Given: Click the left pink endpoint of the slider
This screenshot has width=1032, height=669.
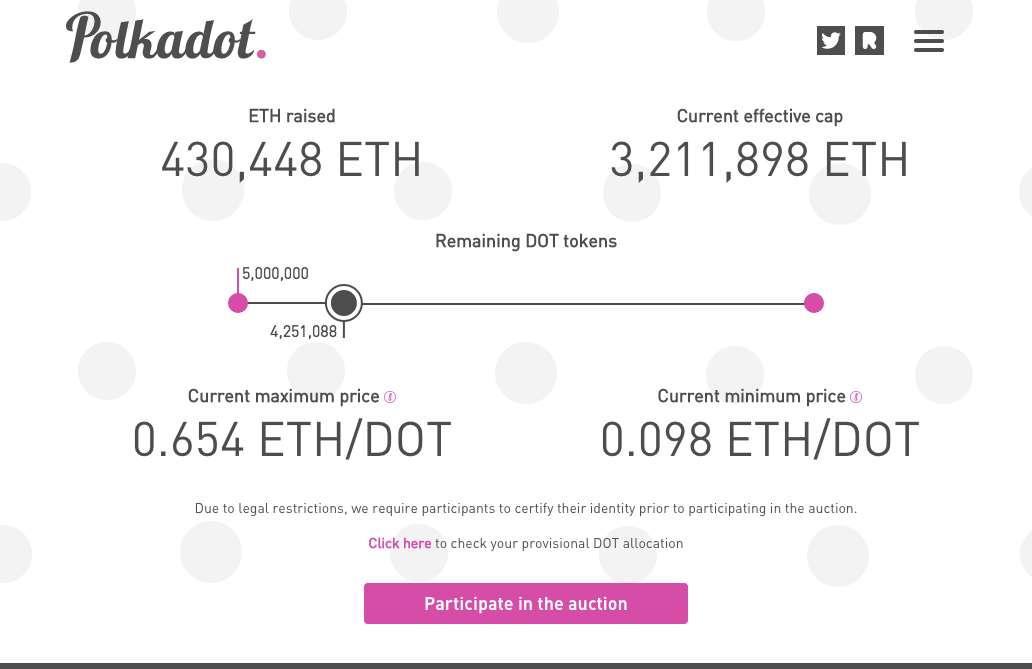Looking at the screenshot, I should pyautogui.click(x=238, y=303).
